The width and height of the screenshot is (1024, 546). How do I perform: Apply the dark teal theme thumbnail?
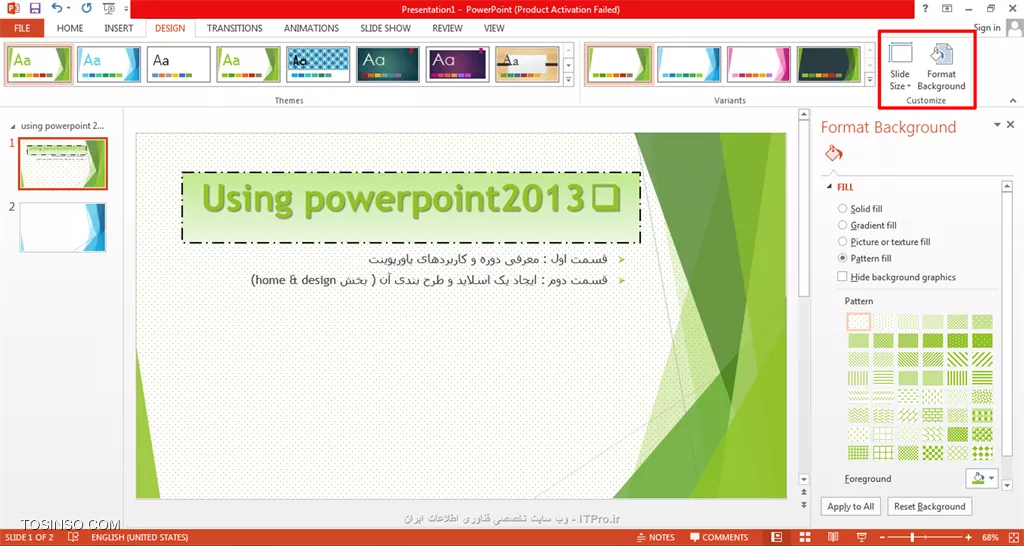[x=388, y=65]
